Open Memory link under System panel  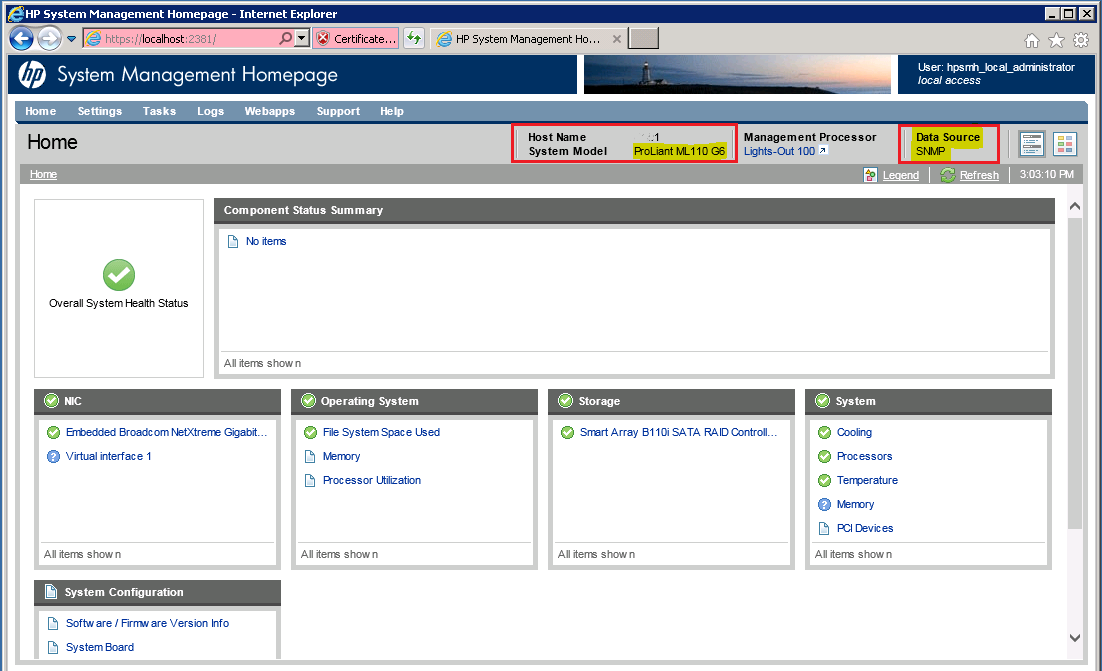[855, 504]
